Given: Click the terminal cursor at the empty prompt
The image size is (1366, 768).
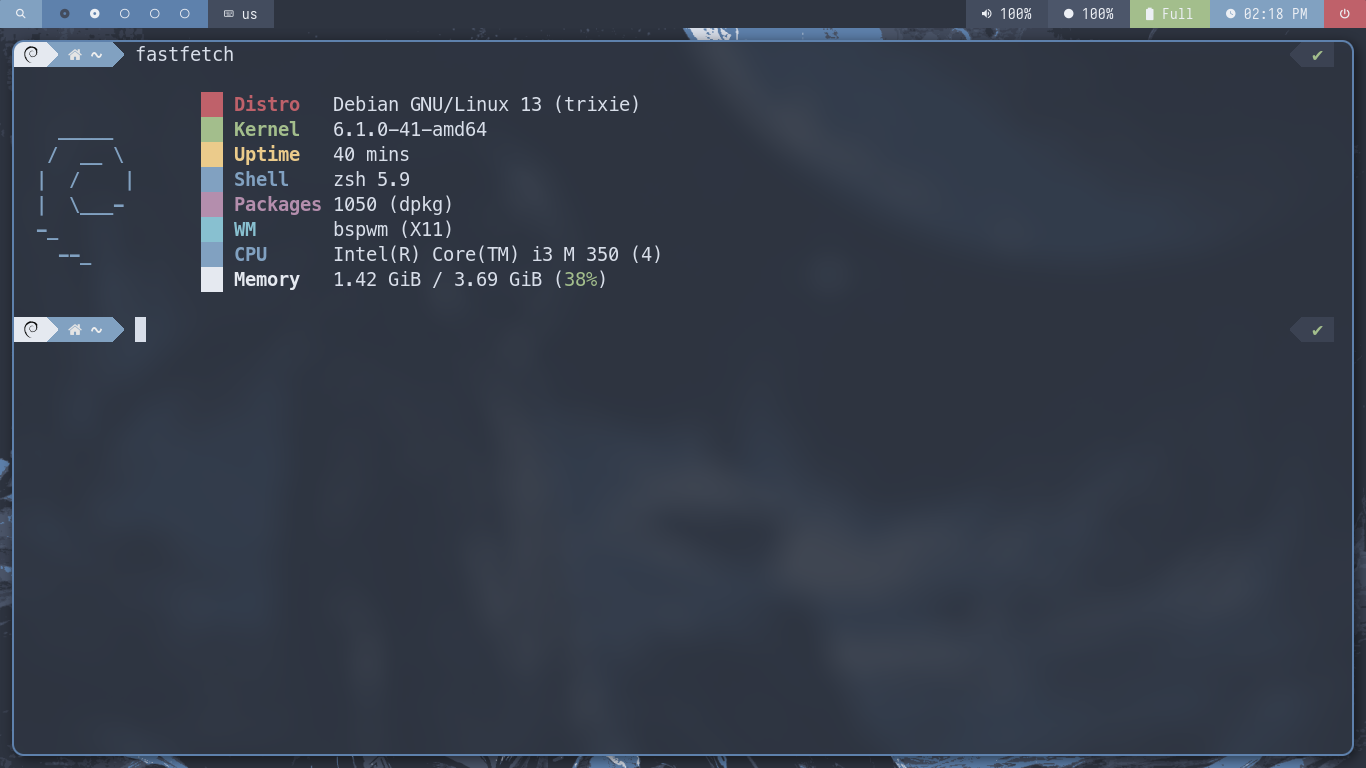Looking at the screenshot, I should (141, 330).
